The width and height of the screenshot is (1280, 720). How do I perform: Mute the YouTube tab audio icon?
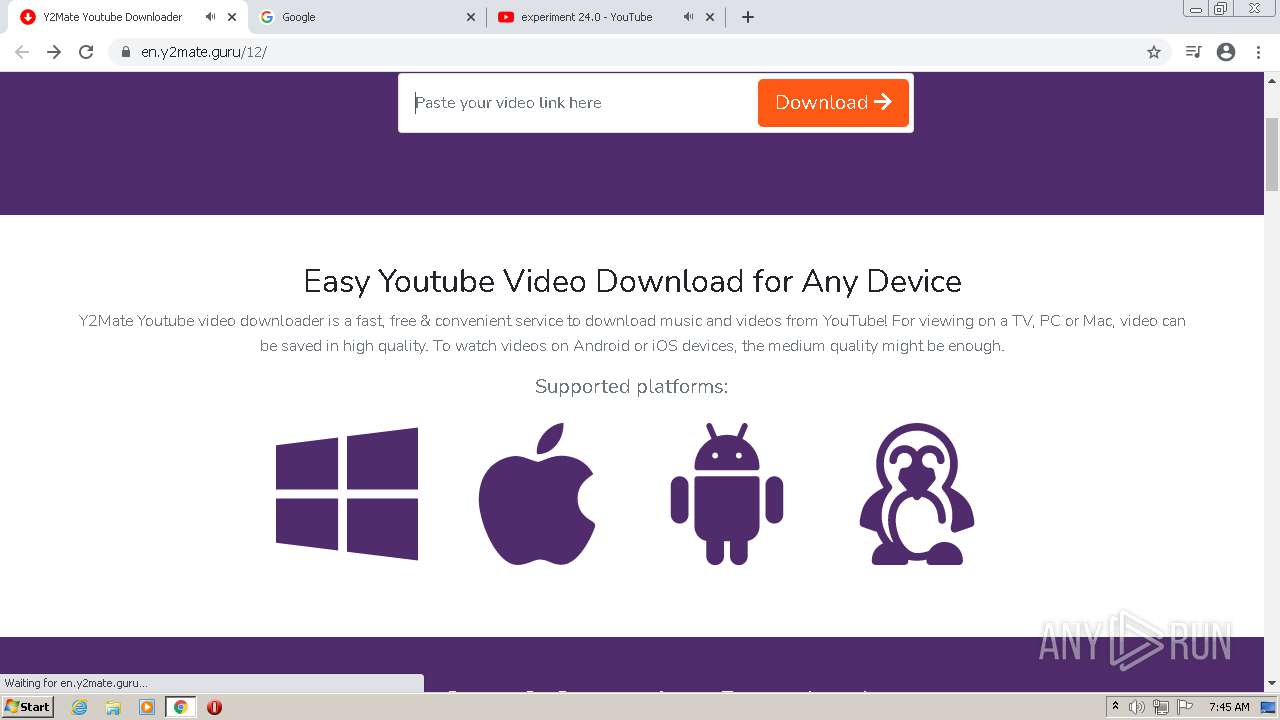pos(688,17)
